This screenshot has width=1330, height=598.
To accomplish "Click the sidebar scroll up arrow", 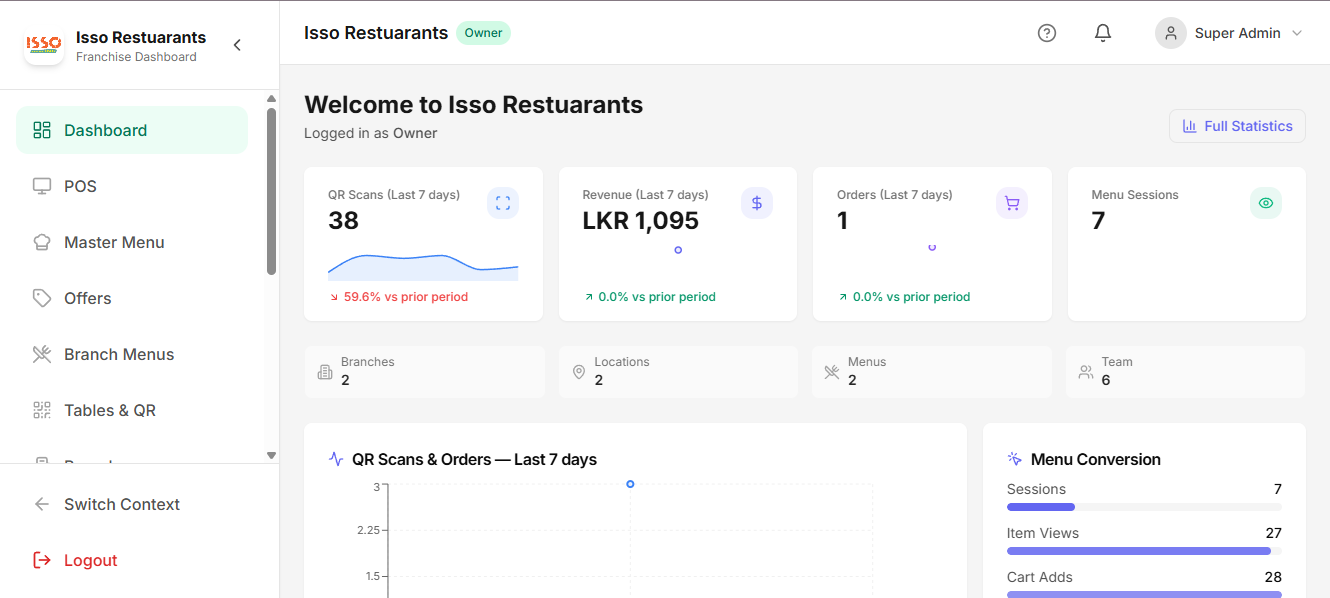I will pyautogui.click(x=271, y=98).
